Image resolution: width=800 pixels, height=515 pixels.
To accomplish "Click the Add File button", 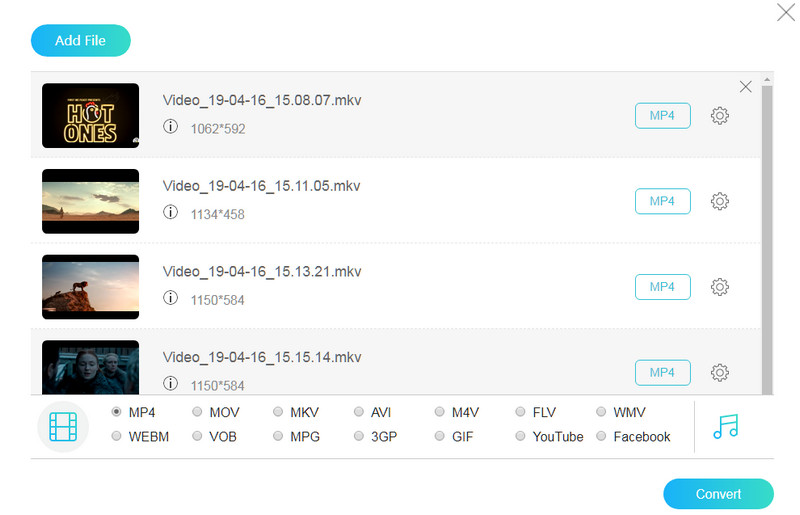I will pos(81,41).
